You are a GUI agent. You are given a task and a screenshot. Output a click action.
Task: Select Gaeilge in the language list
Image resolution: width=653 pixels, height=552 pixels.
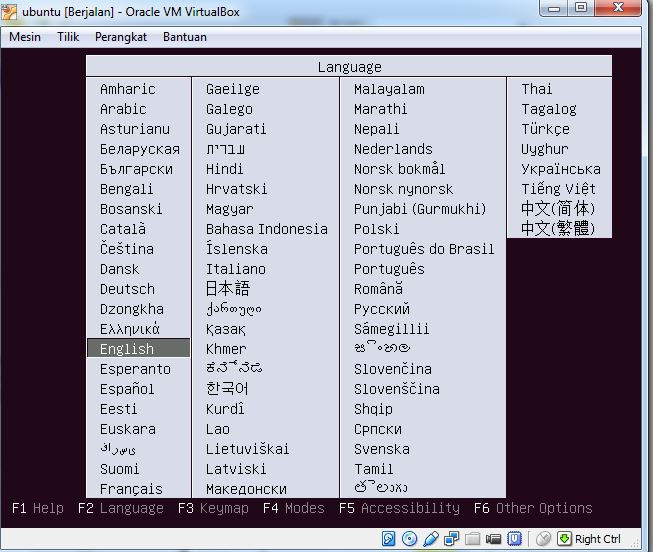pos(232,89)
